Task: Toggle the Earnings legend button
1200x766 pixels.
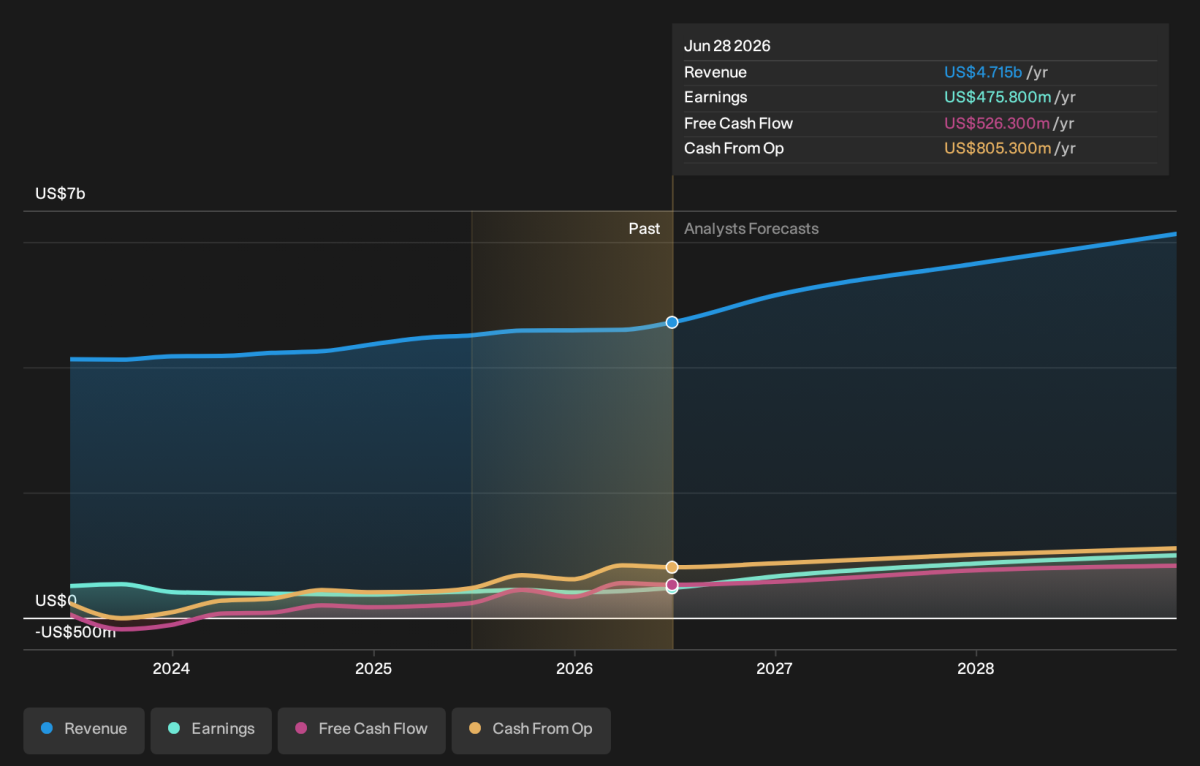Action: tap(211, 730)
